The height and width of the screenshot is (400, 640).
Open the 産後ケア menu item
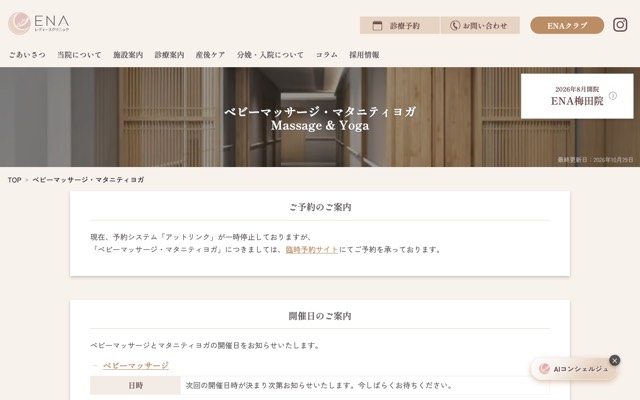210,55
